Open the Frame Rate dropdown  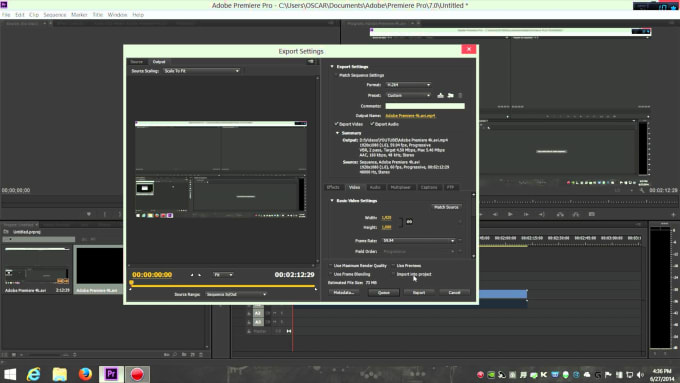coord(418,240)
